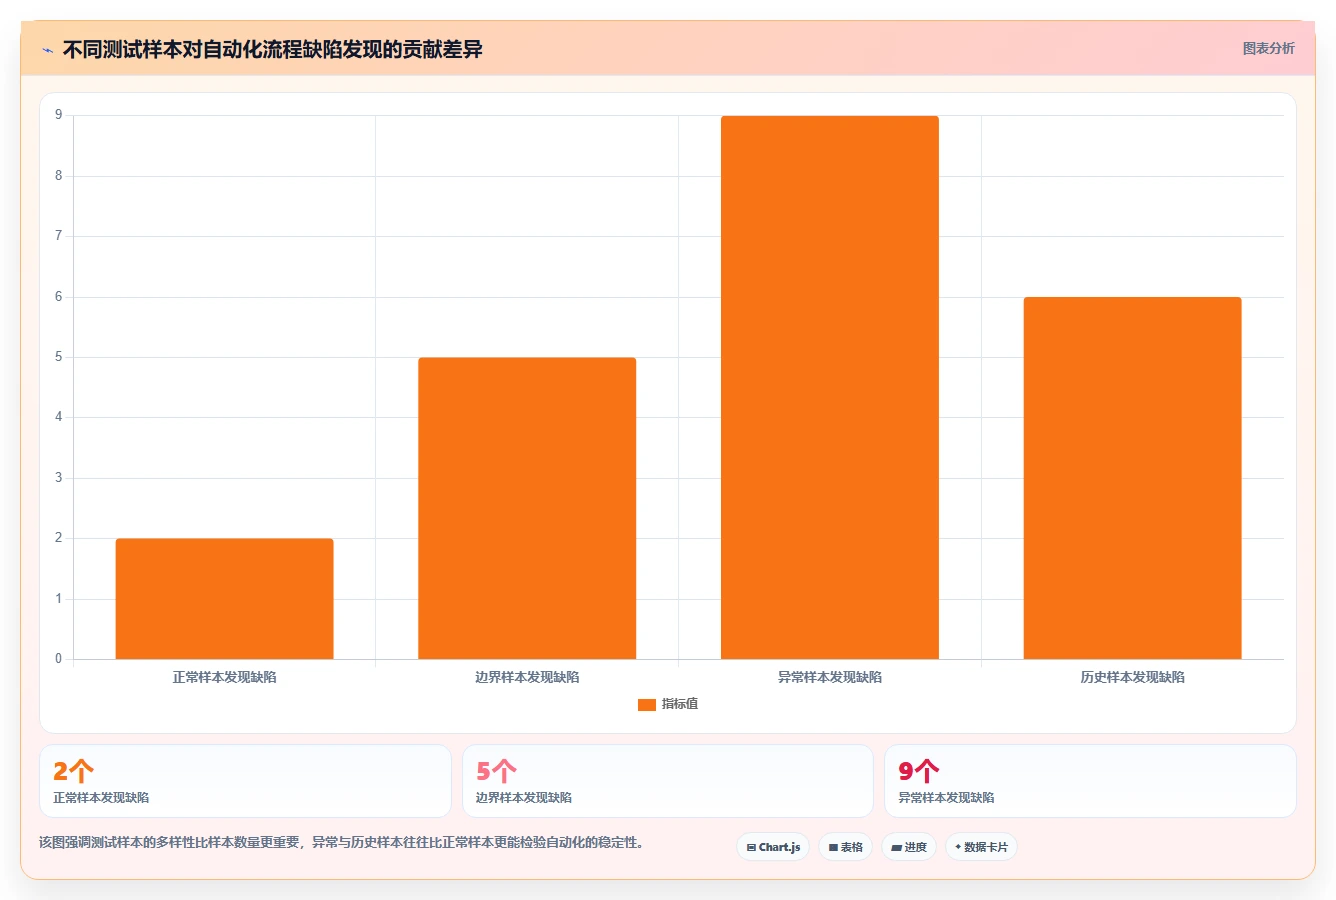Select the 进度 tag chip
This screenshot has width=1336, height=900.
(908, 847)
